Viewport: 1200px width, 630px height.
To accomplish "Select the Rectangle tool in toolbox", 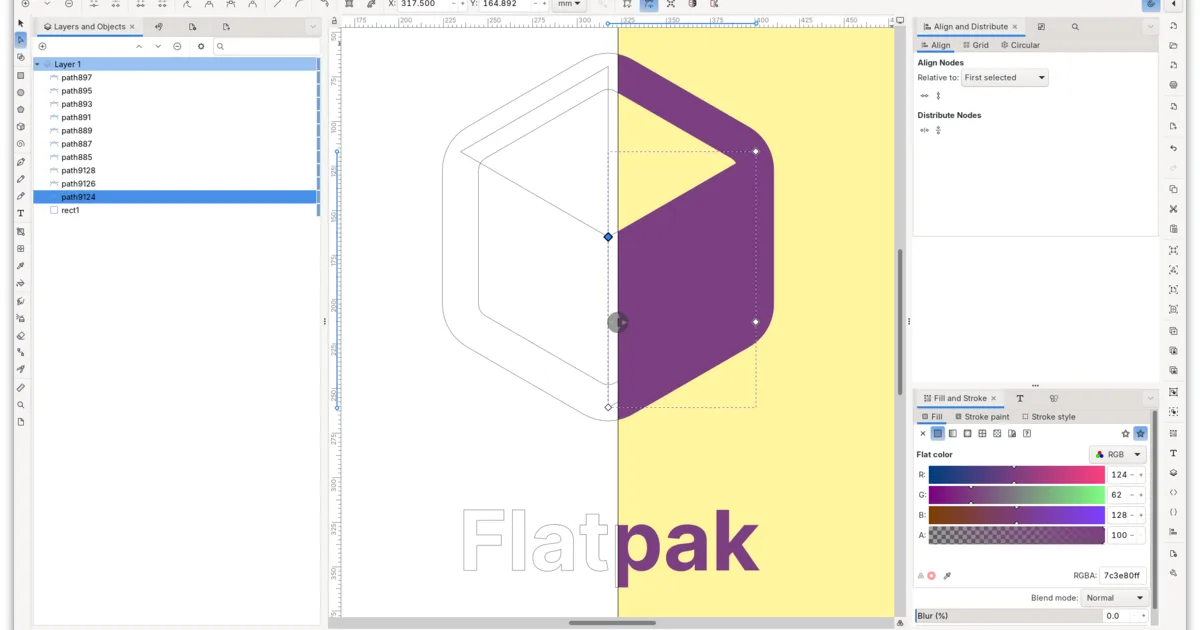I will (21, 75).
